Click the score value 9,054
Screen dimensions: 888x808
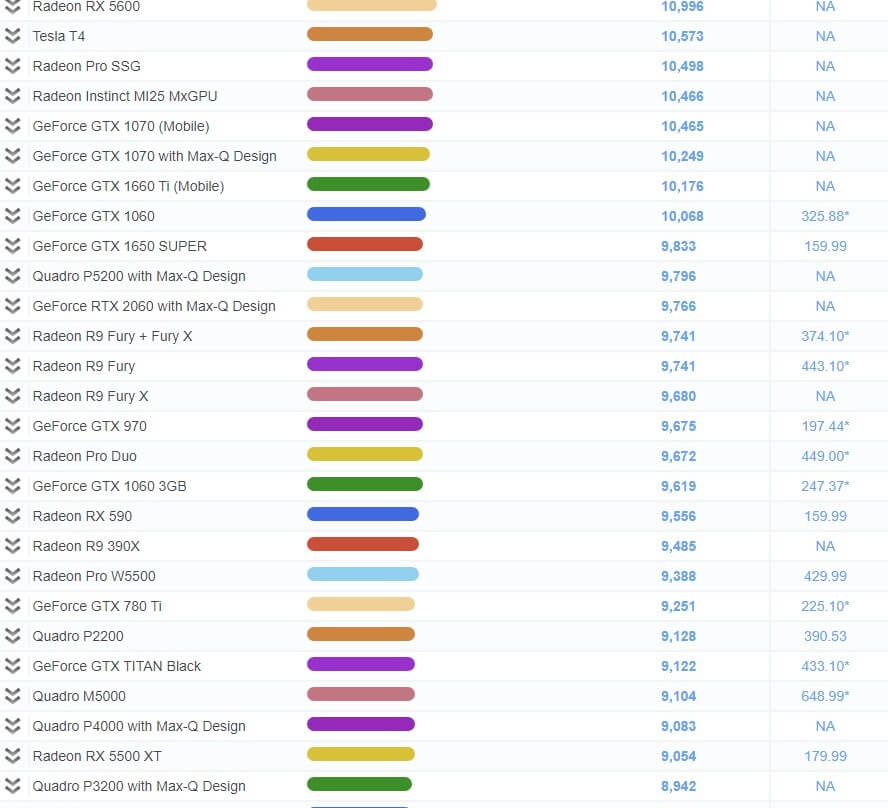[x=678, y=756]
